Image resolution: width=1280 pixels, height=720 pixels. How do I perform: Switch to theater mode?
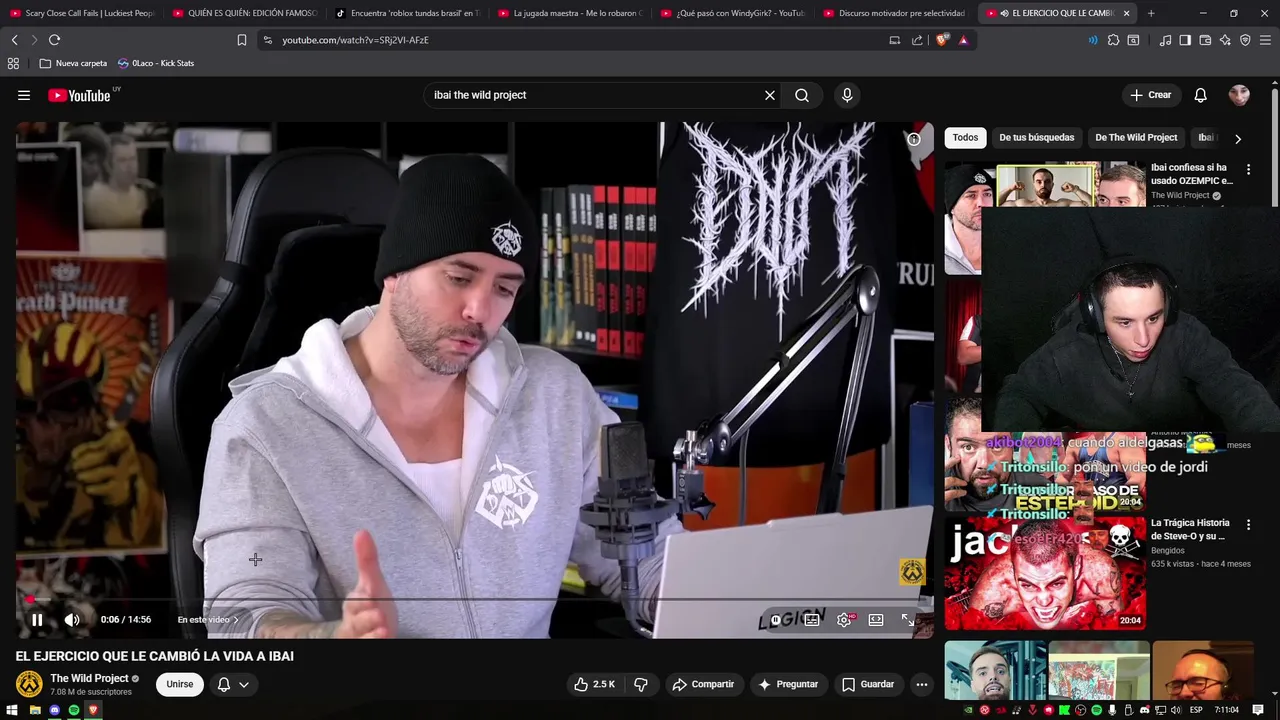876,620
